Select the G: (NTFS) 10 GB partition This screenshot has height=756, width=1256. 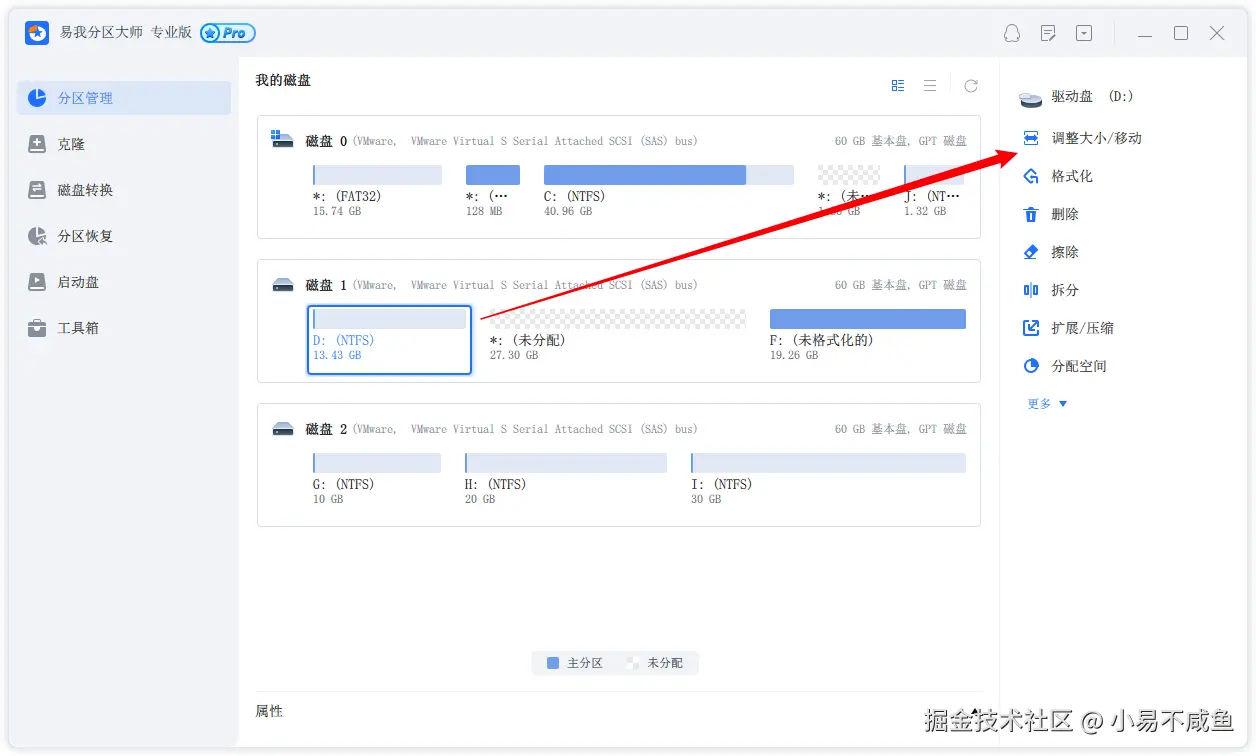(x=376, y=480)
